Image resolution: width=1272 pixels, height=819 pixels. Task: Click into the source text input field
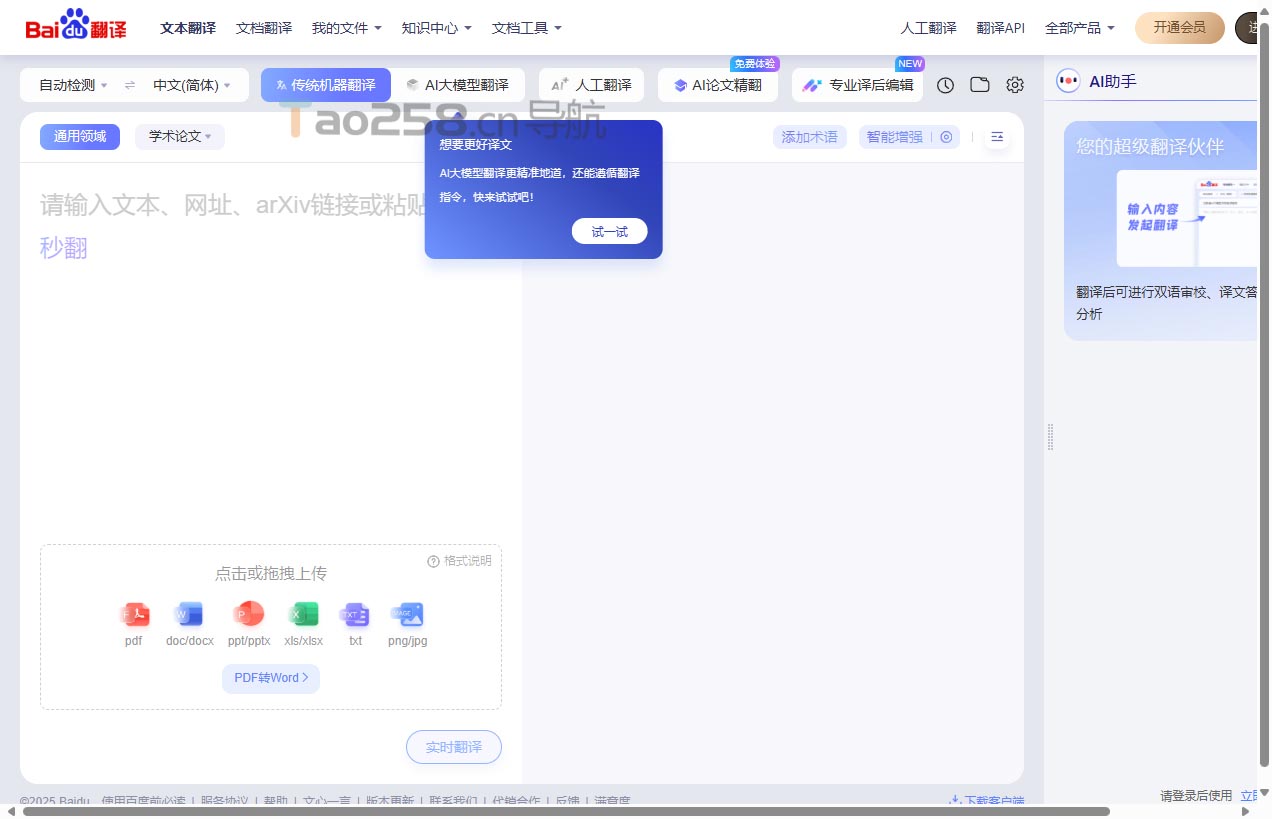click(x=271, y=350)
